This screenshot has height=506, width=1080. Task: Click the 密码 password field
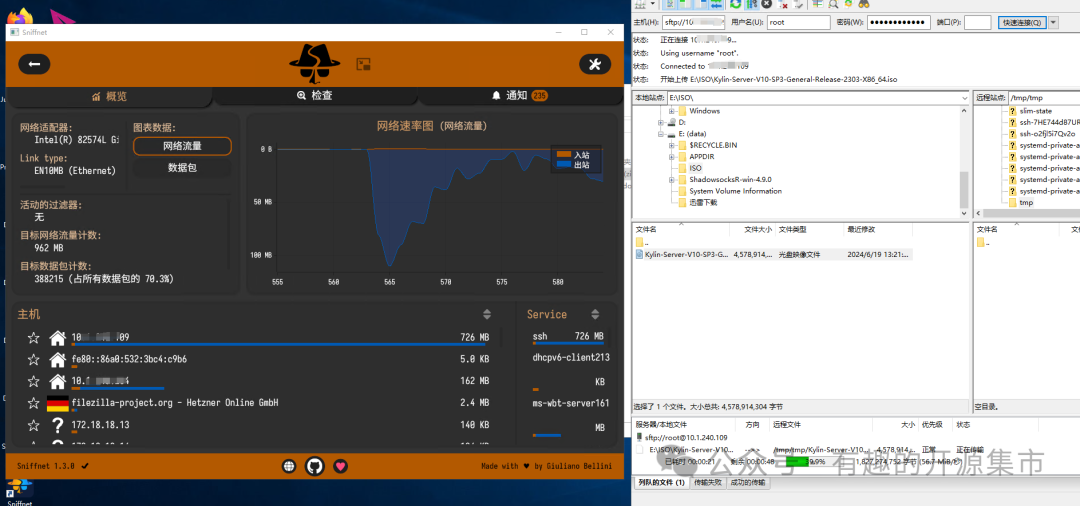pyautogui.click(x=899, y=22)
